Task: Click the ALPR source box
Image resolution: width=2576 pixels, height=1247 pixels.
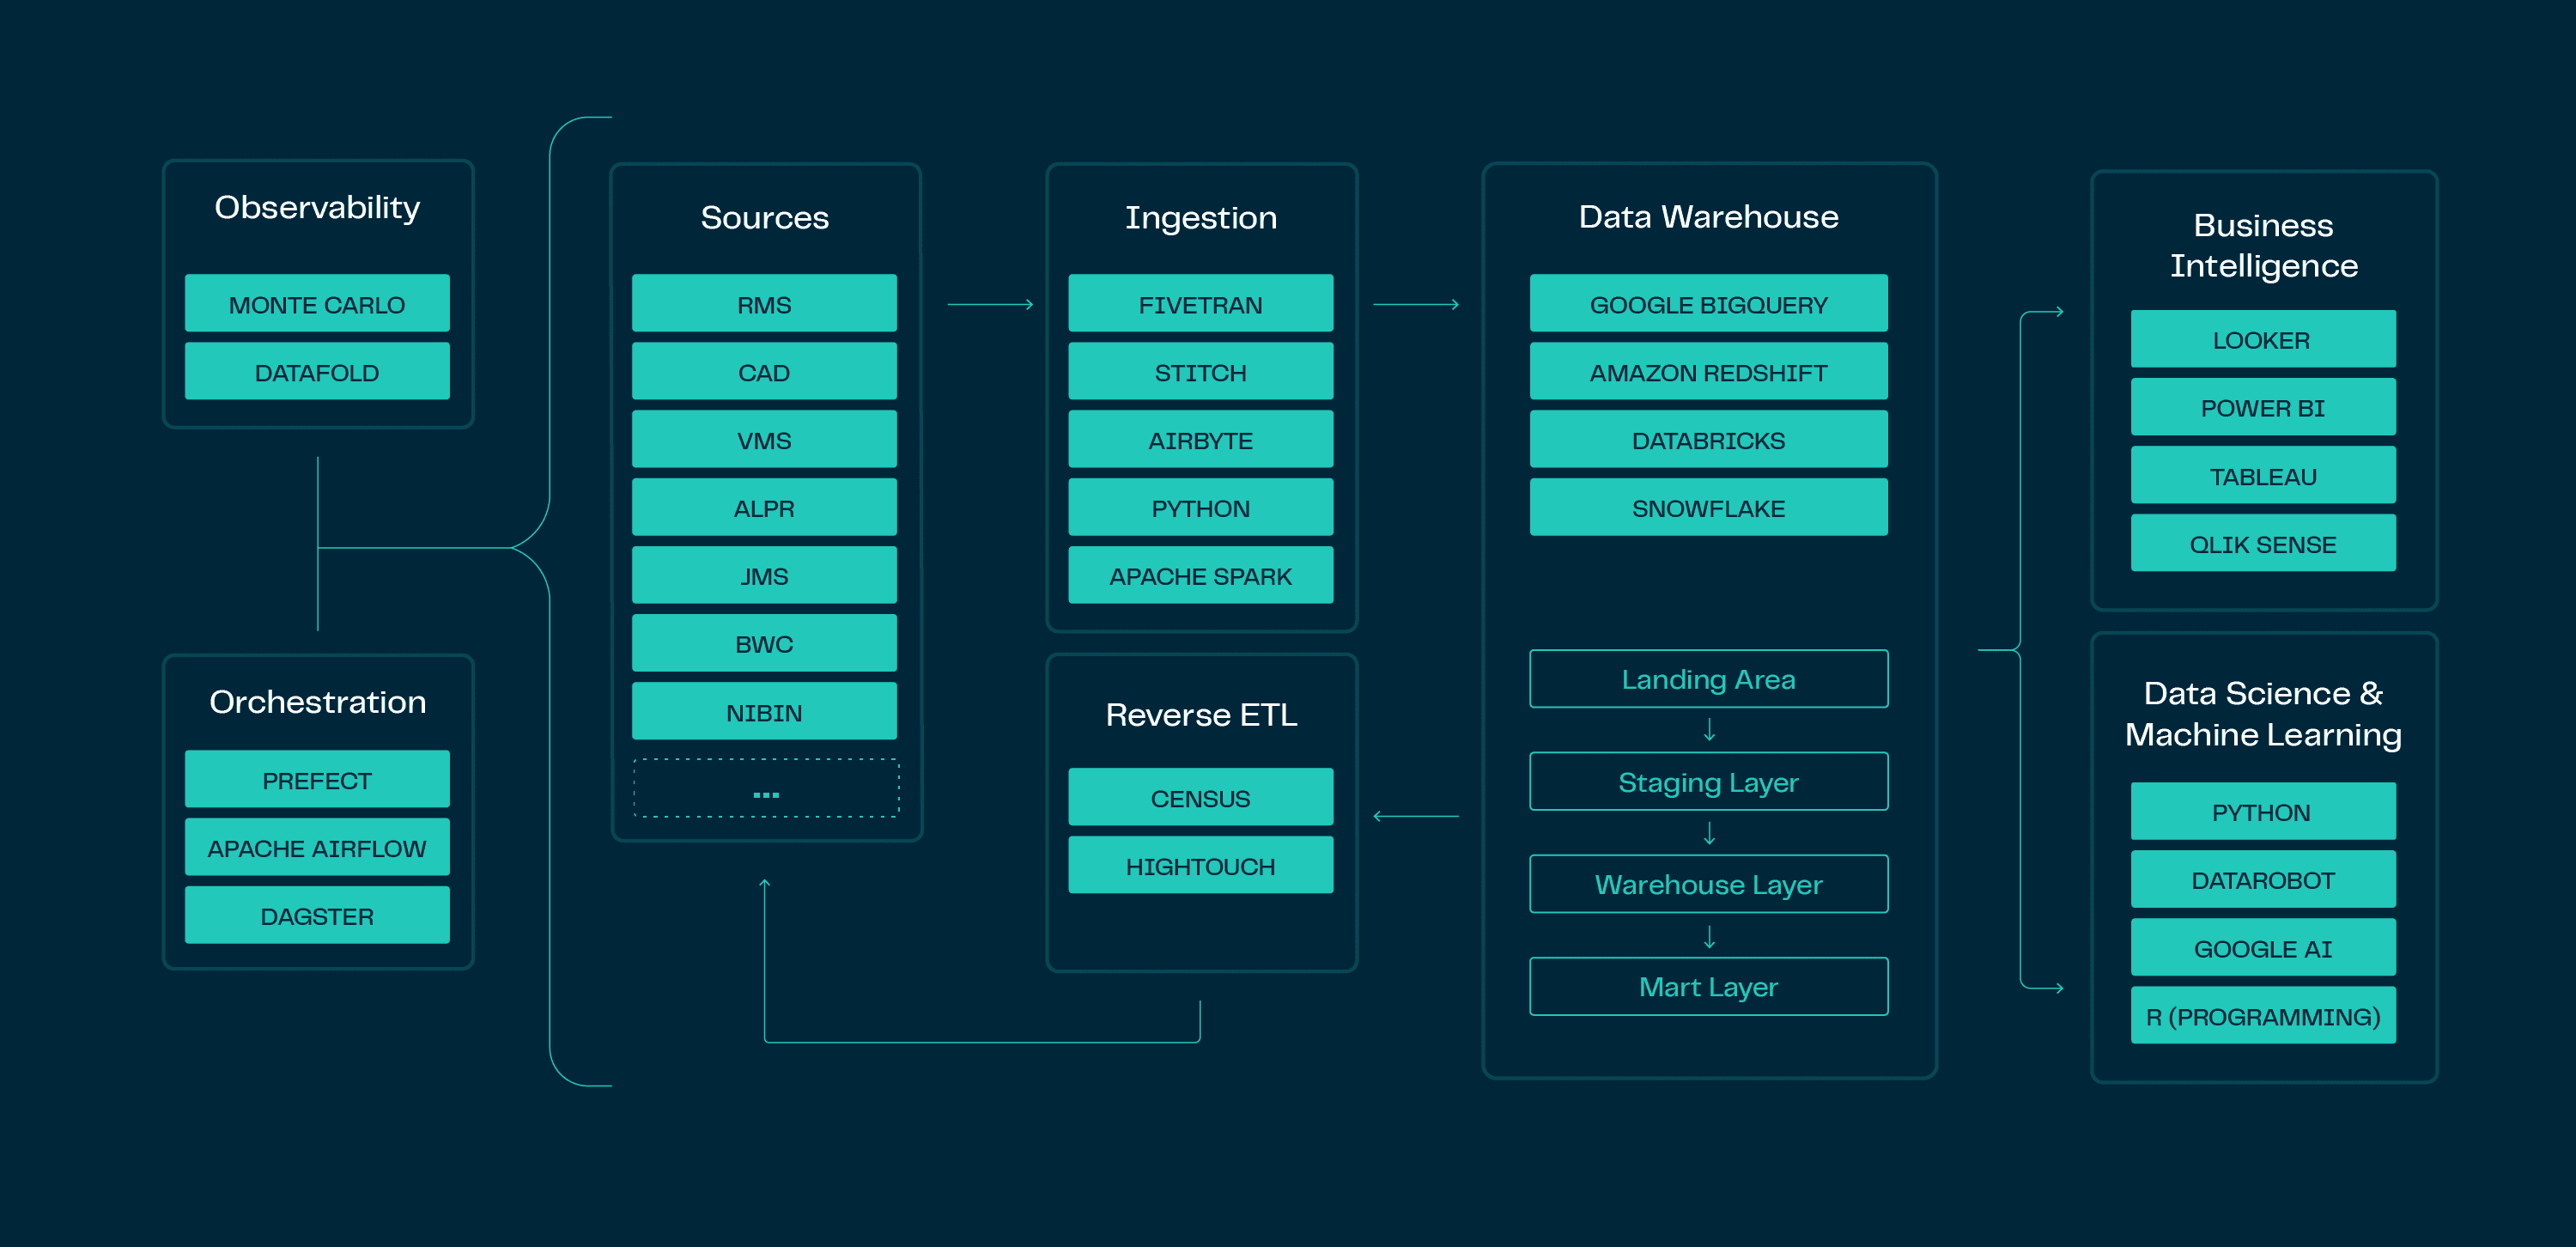Action: pos(764,507)
